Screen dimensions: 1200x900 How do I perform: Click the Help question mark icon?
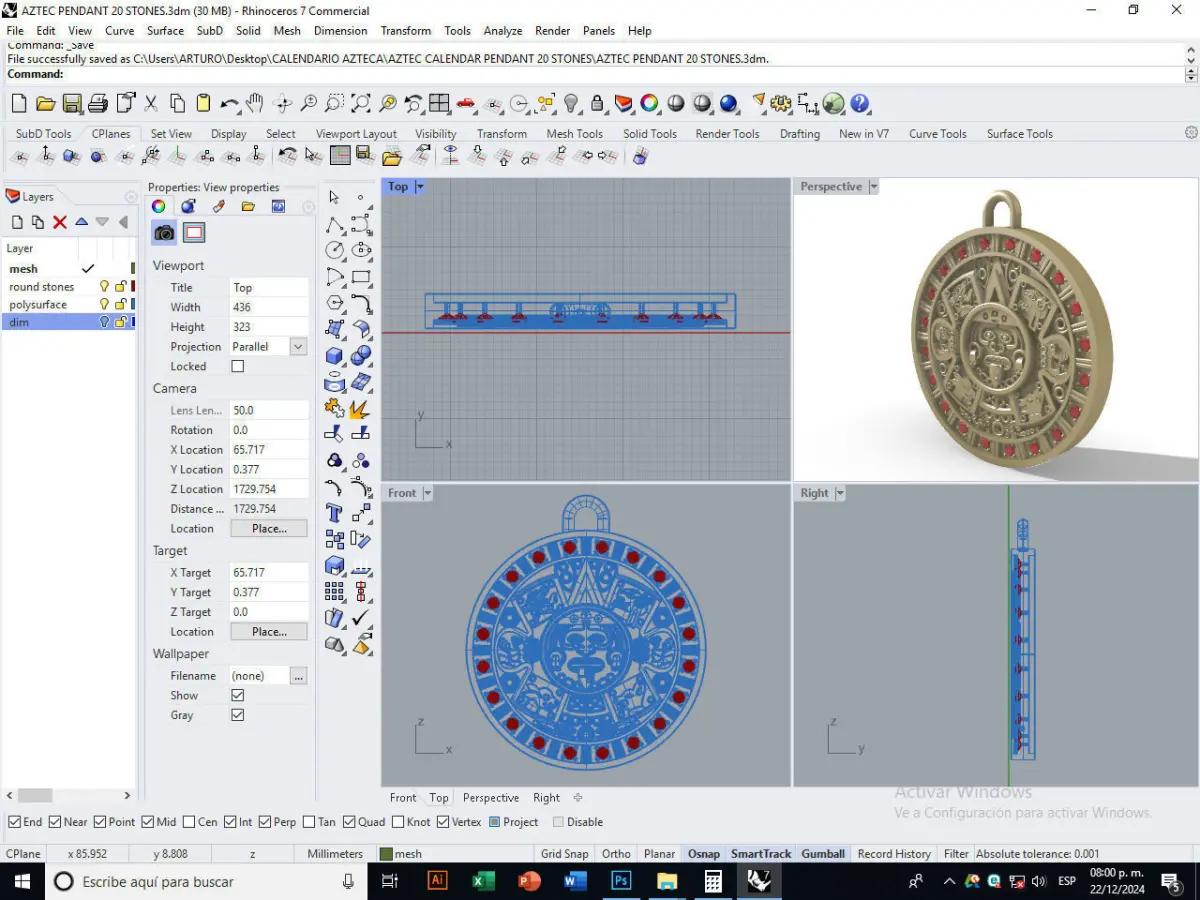(860, 103)
